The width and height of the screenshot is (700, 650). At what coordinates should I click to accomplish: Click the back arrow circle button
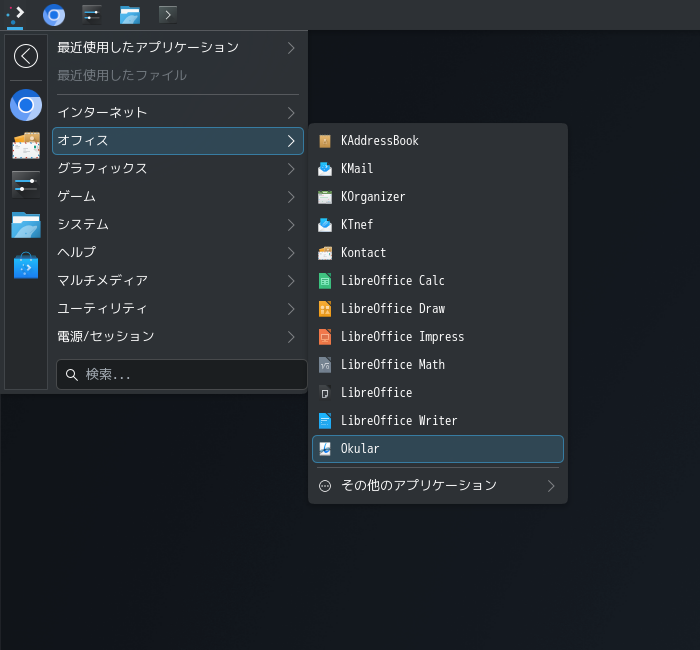tap(26, 56)
